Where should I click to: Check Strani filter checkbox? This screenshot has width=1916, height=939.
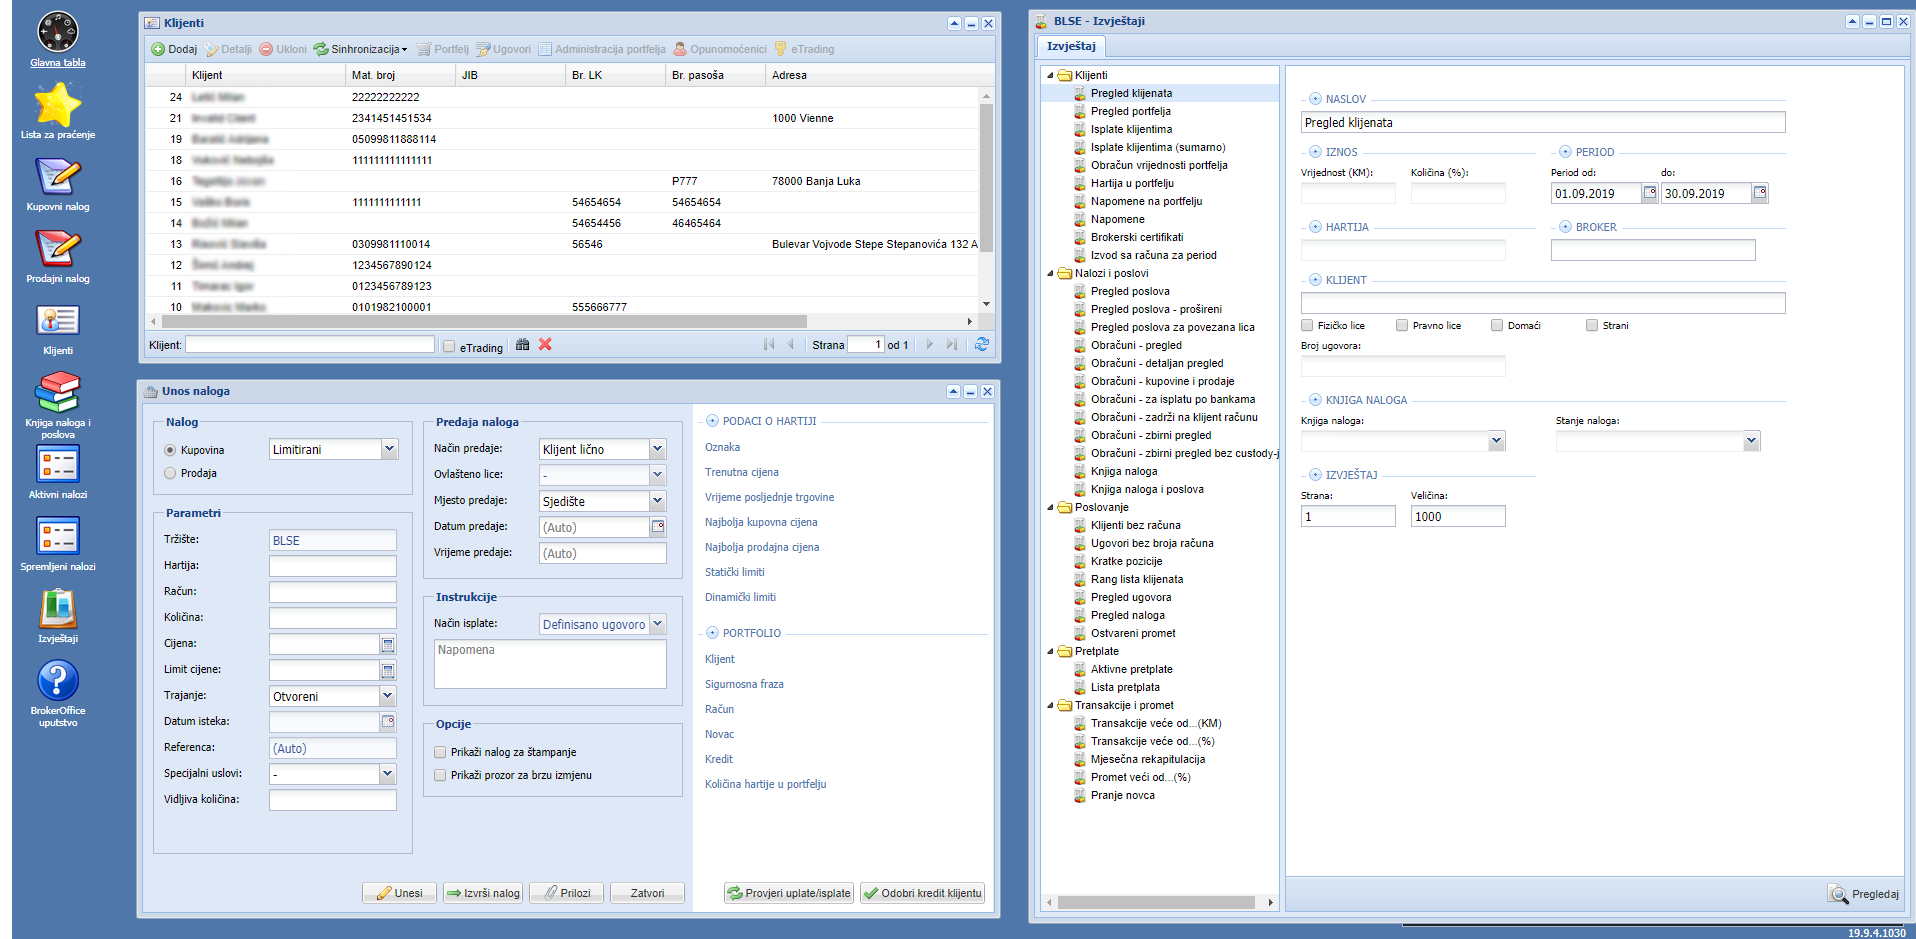pyautogui.click(x=1592, y=325)
